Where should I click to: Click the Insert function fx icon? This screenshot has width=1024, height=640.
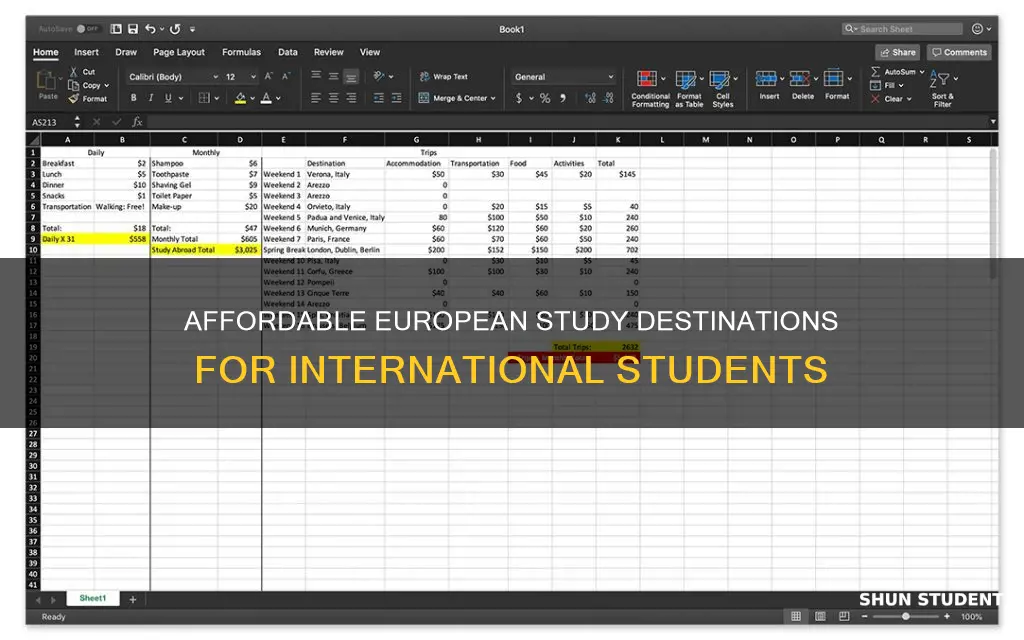pyautogui.click(x=137, y=121)
